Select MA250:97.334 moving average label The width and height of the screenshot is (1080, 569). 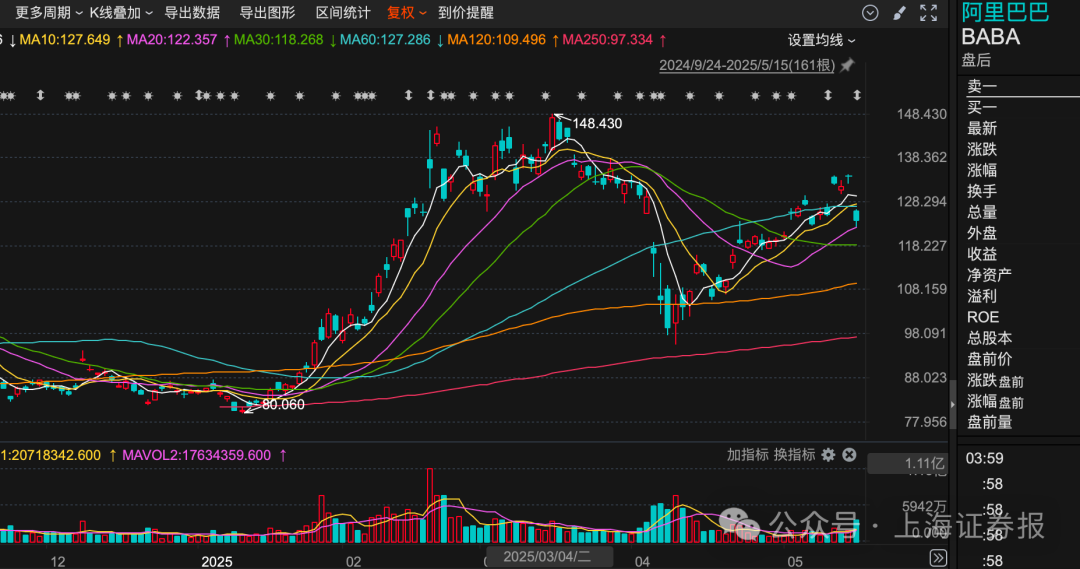(608, 40)
